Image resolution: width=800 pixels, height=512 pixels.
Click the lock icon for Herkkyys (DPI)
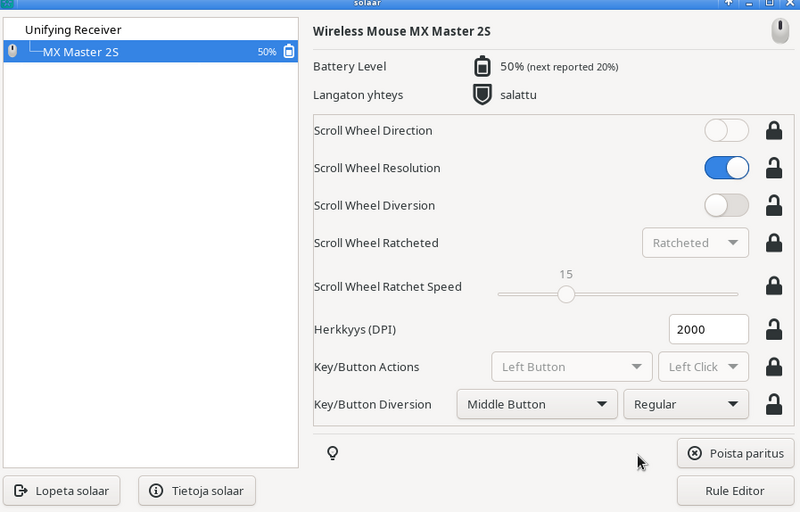774,329
